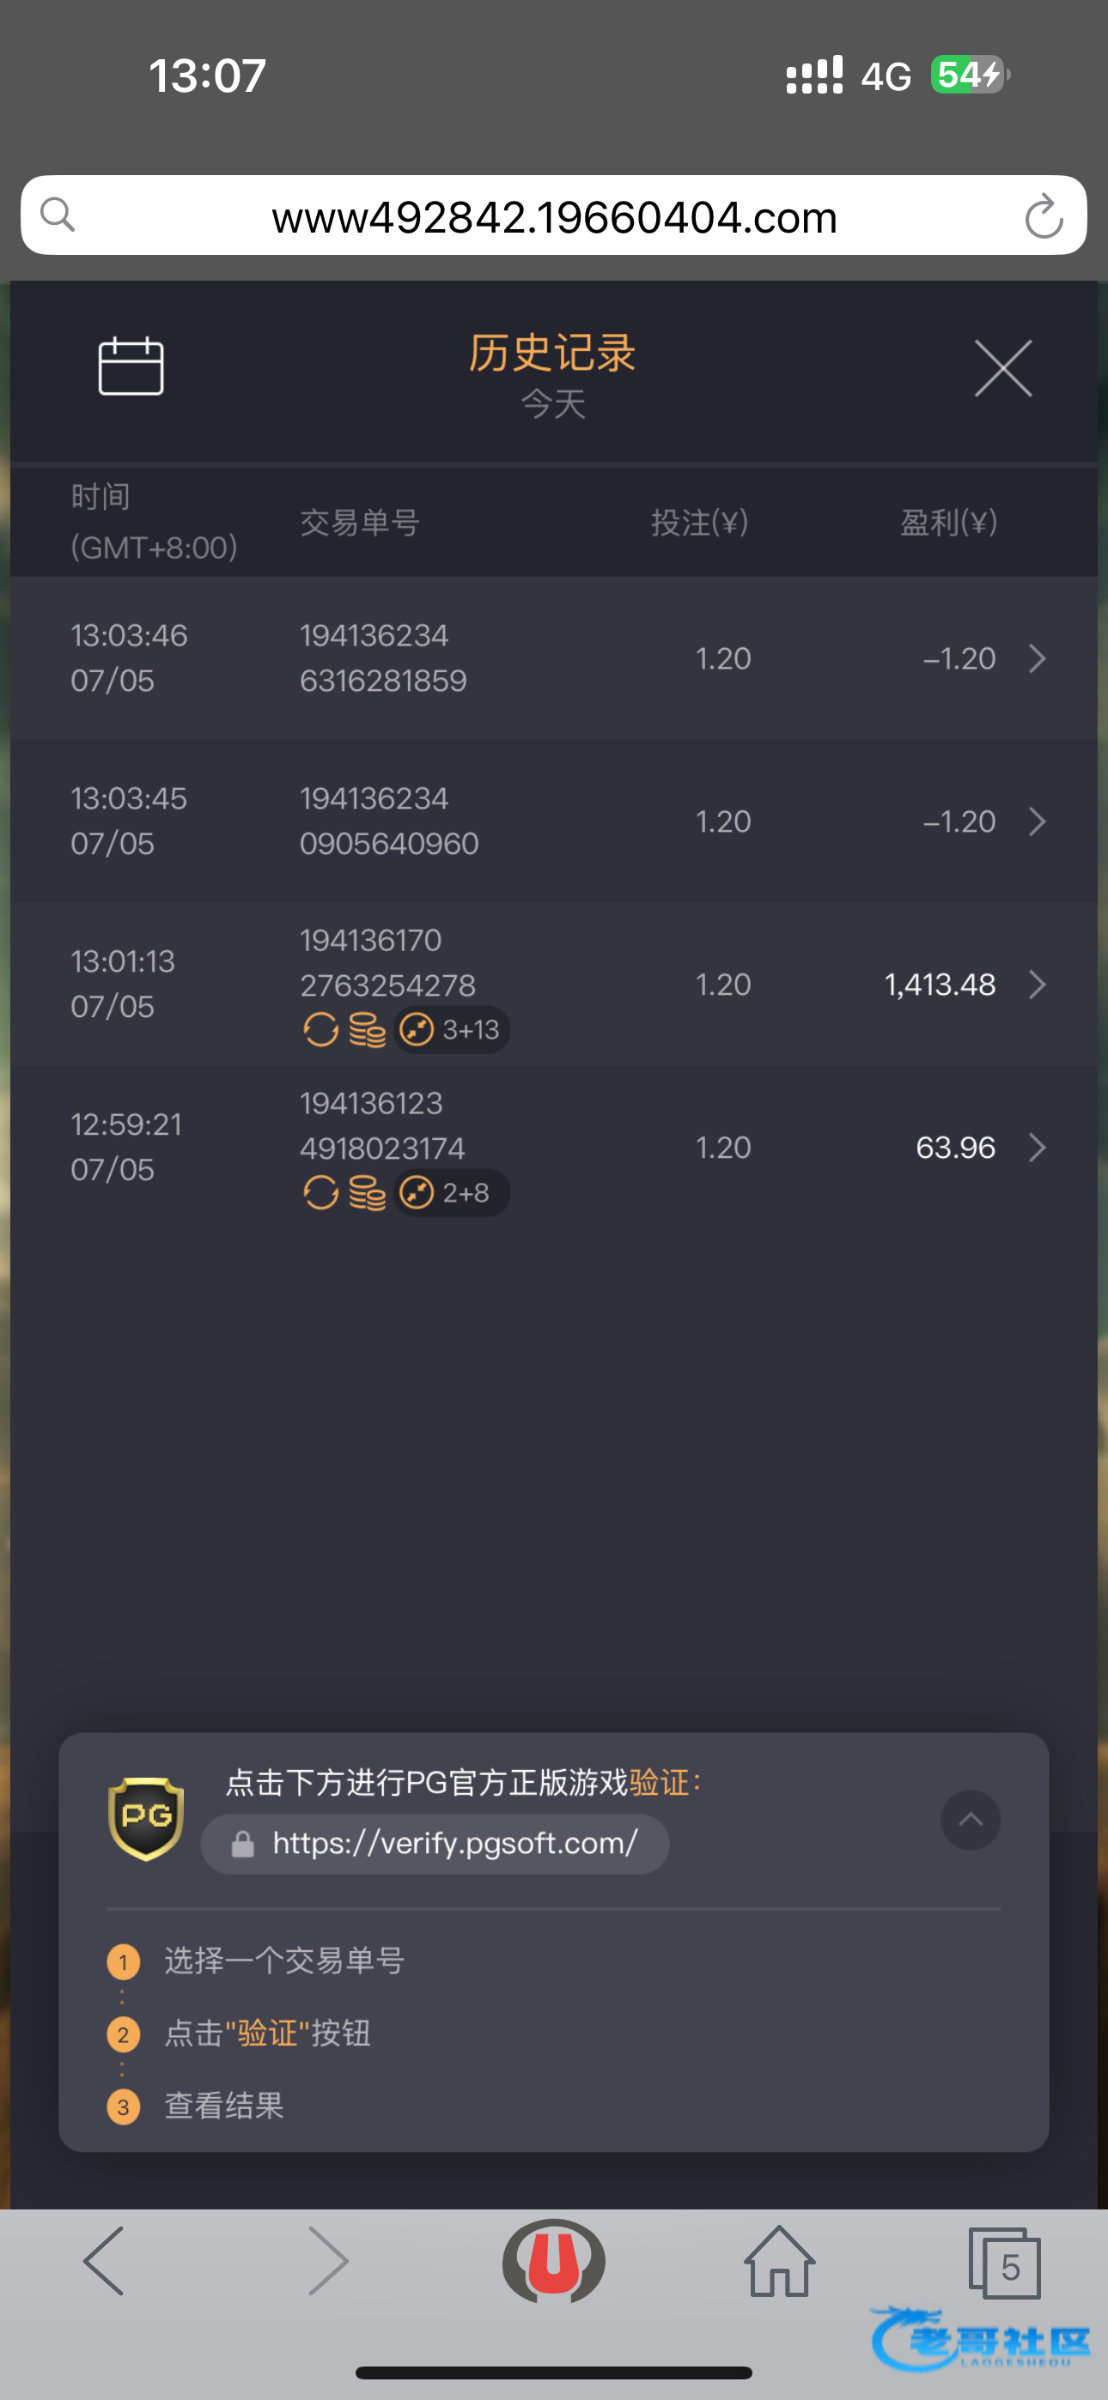Viewport: 1108px width, 2400px height.
Task: Expand details for 13:03:45 transaction
Action: 1037,821
